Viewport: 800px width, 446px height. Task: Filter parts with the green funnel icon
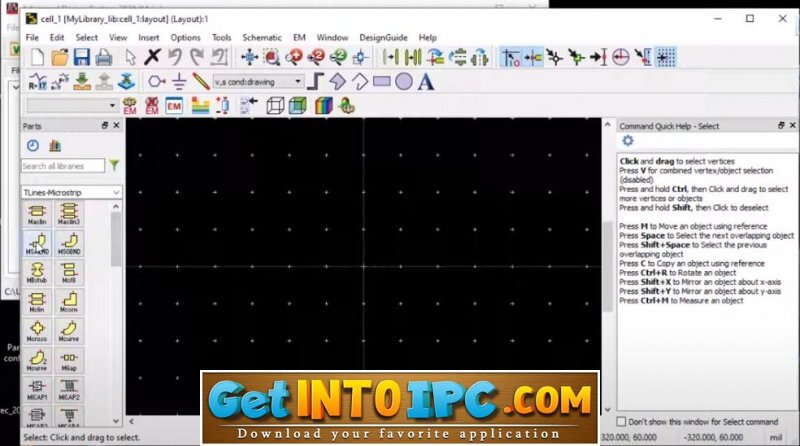114,165
